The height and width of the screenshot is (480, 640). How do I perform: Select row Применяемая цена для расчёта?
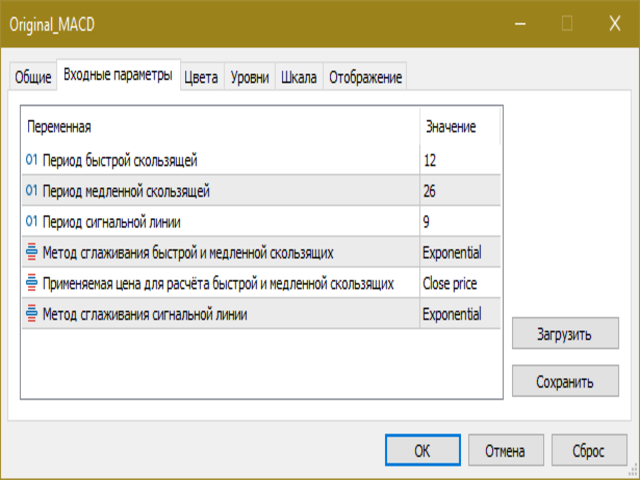coord(261,283)
